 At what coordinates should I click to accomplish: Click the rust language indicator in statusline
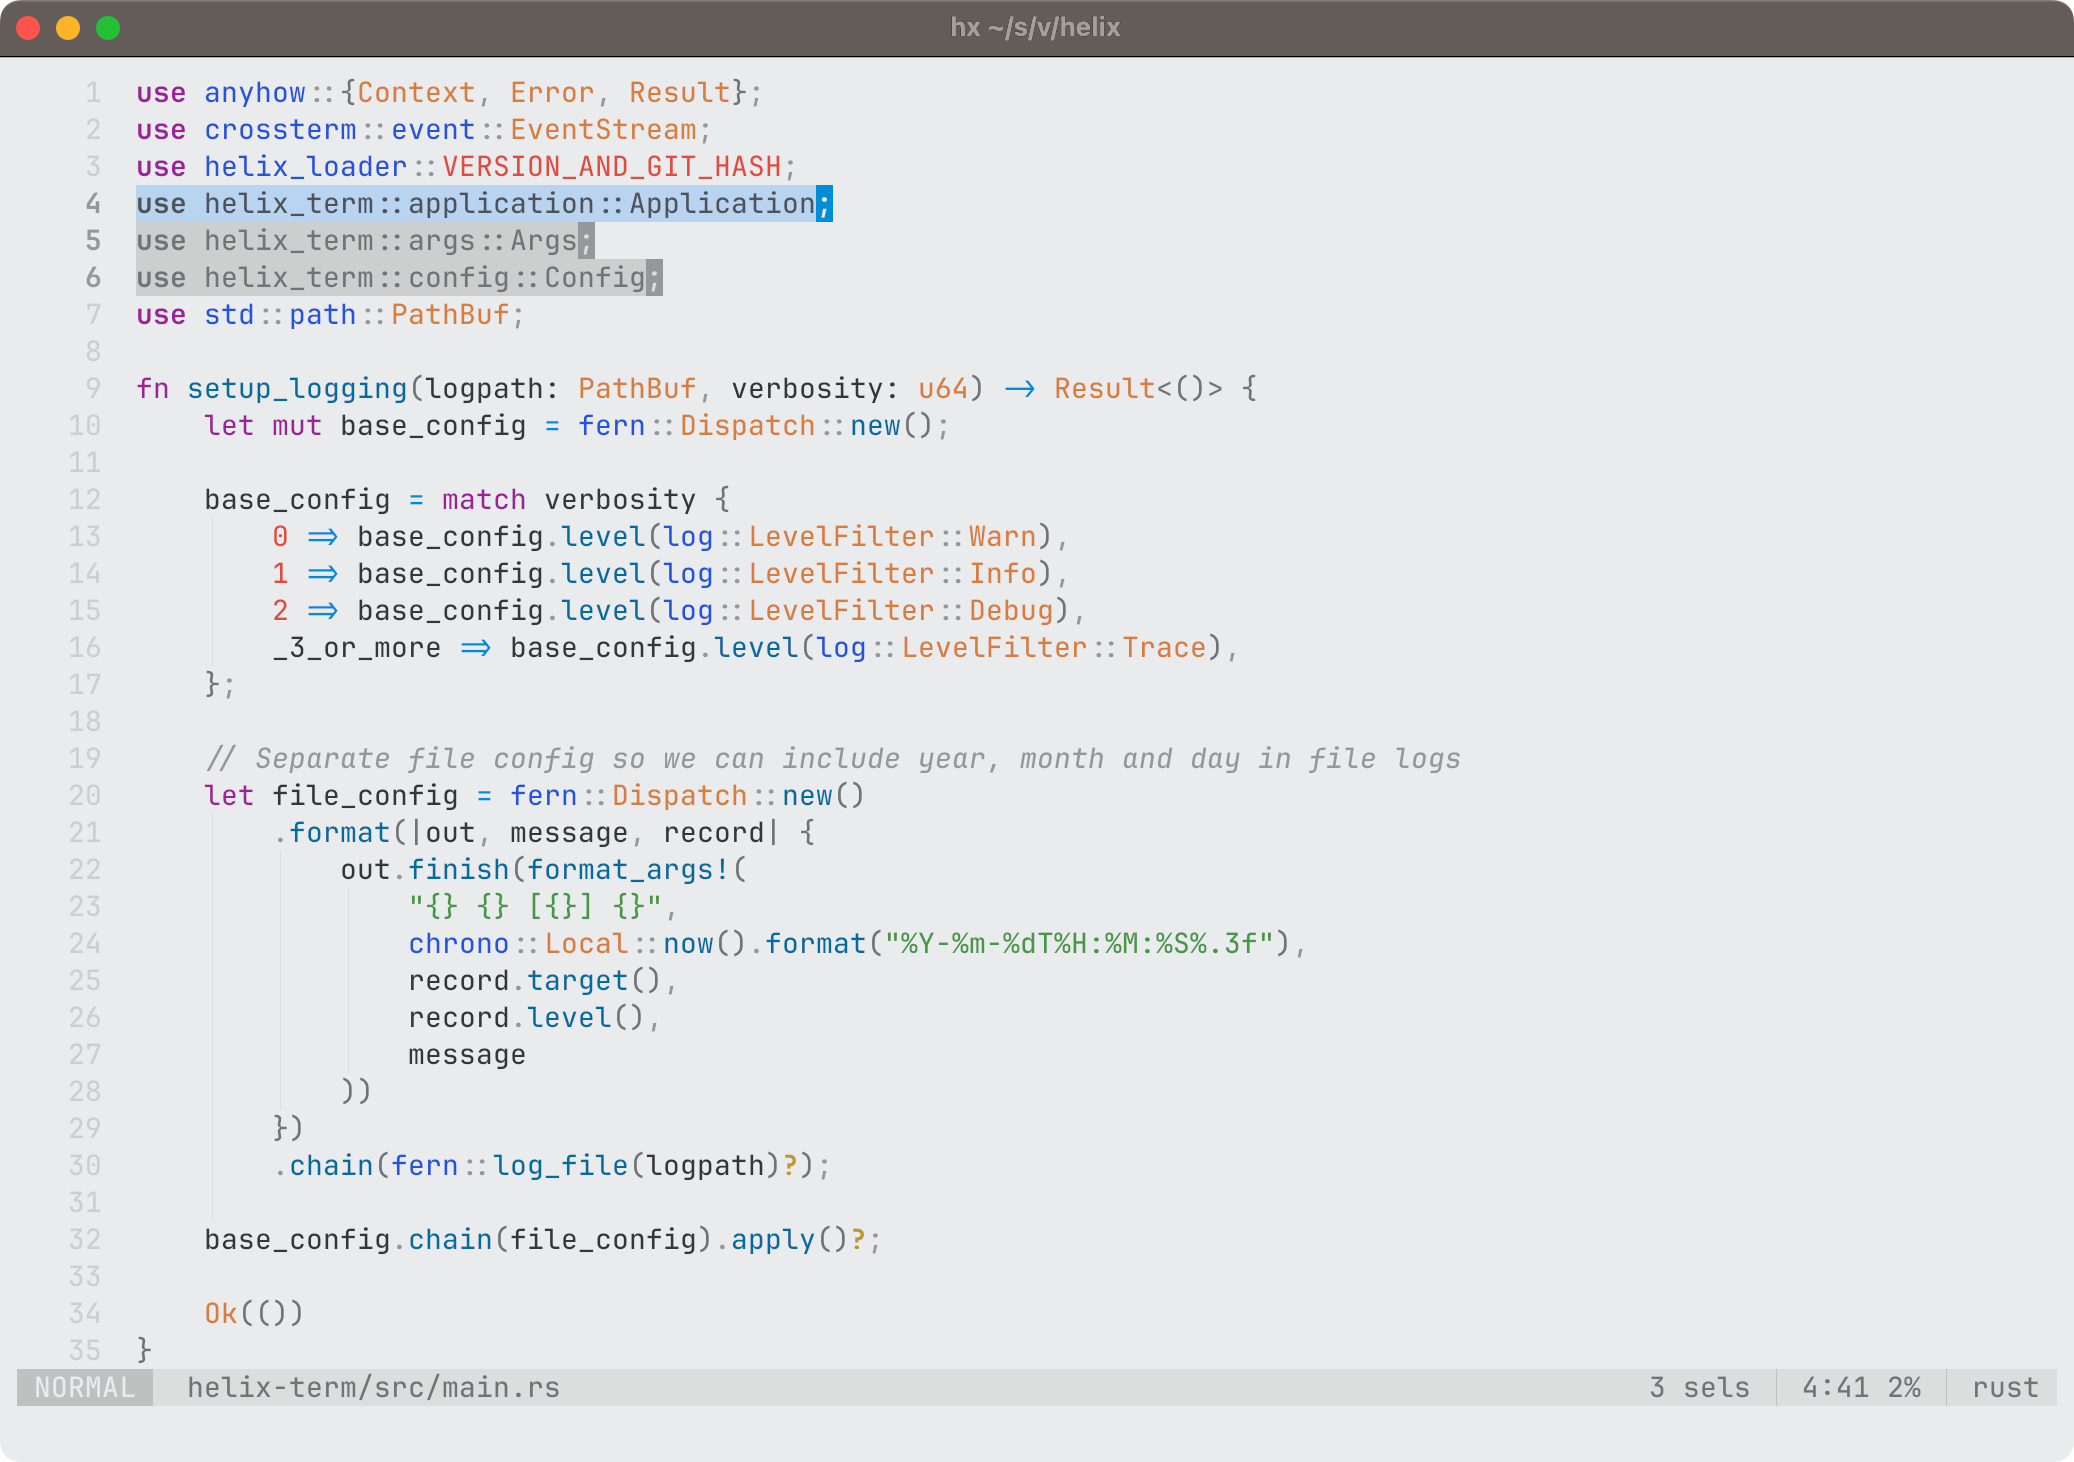pyautogui.click(x=2004, y=1388)
